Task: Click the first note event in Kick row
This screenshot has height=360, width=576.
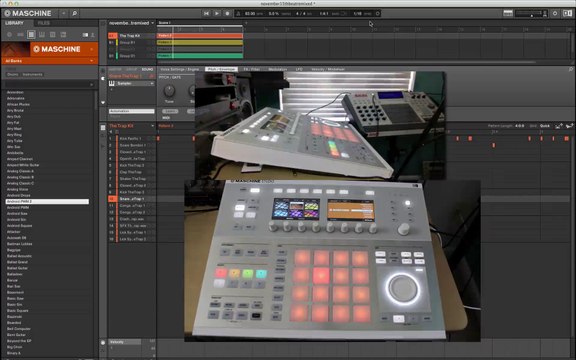Action: pyautogui.click(x=158, y=138)
